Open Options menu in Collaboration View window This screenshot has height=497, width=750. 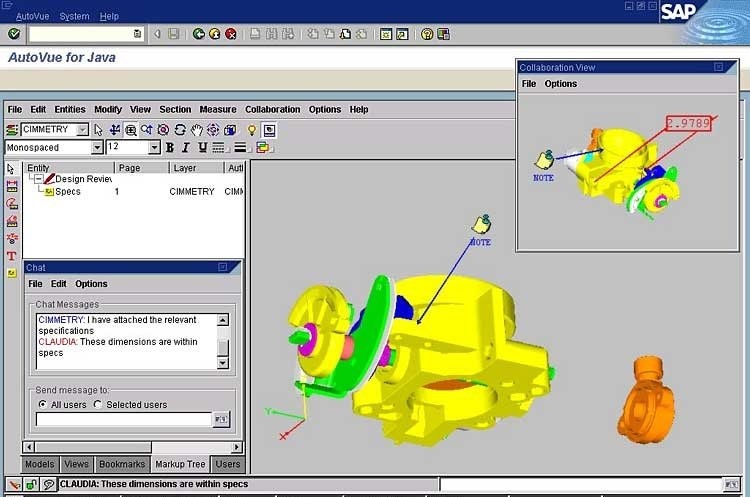(x=561, y=84)
